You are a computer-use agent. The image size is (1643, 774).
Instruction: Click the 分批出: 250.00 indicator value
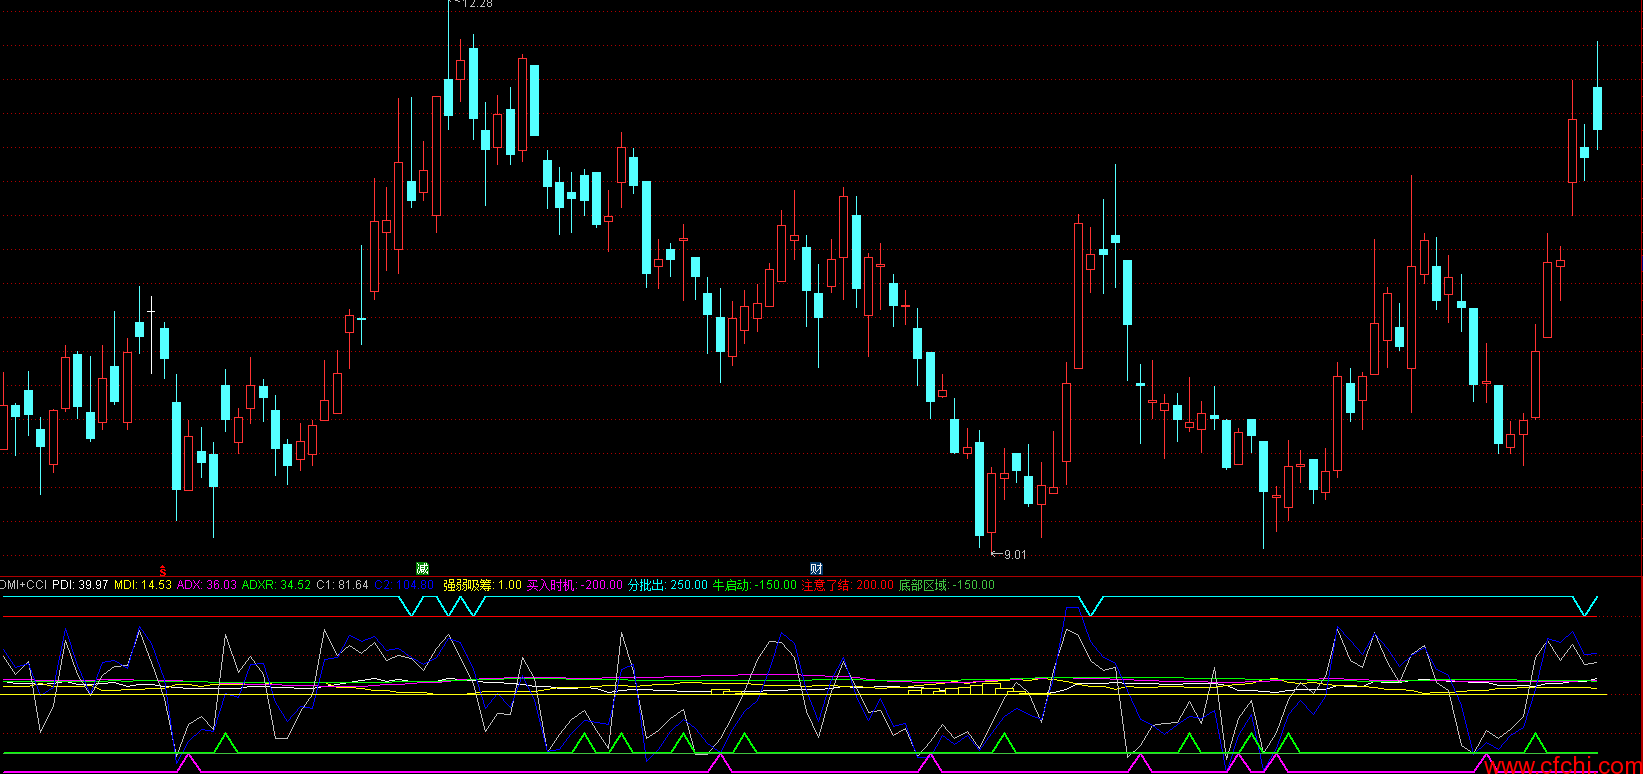667,585
